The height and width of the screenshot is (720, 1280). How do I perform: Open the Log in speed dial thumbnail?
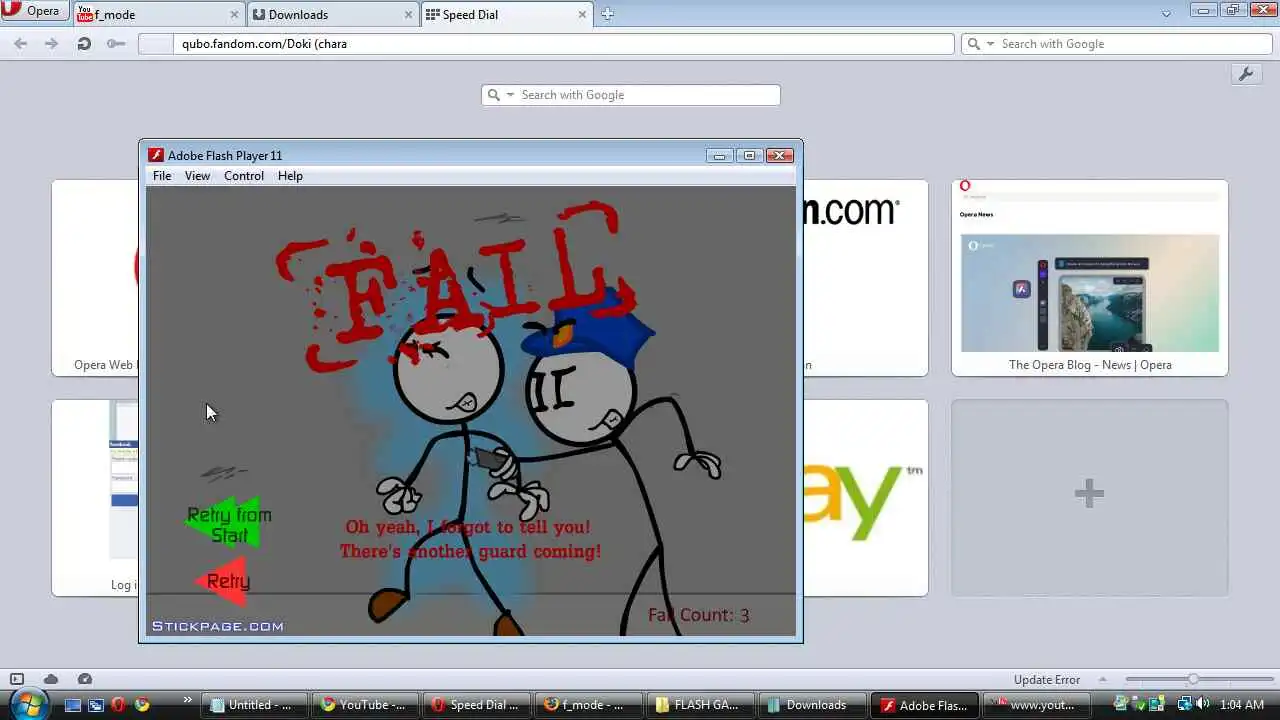95,497
